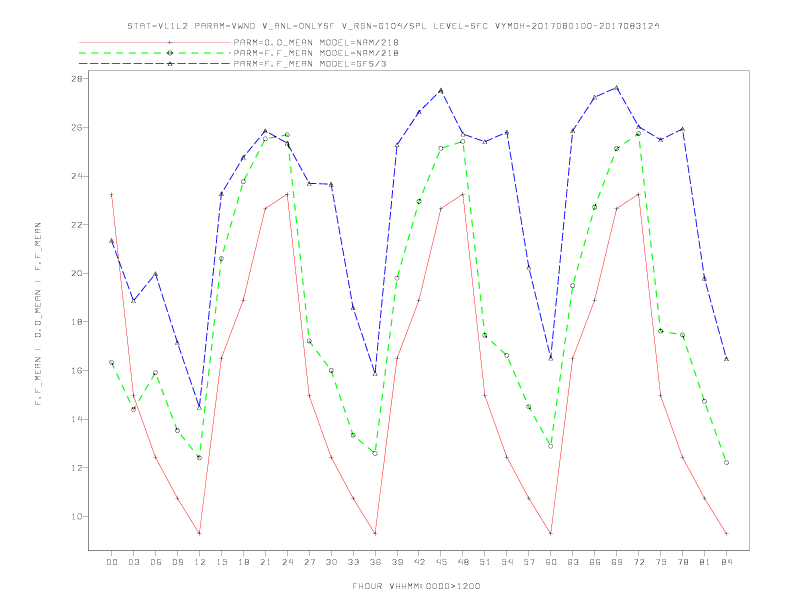Click the green NAM circle data point at hour 84
The width and height of the screenshot is (792, 612).
726,463
